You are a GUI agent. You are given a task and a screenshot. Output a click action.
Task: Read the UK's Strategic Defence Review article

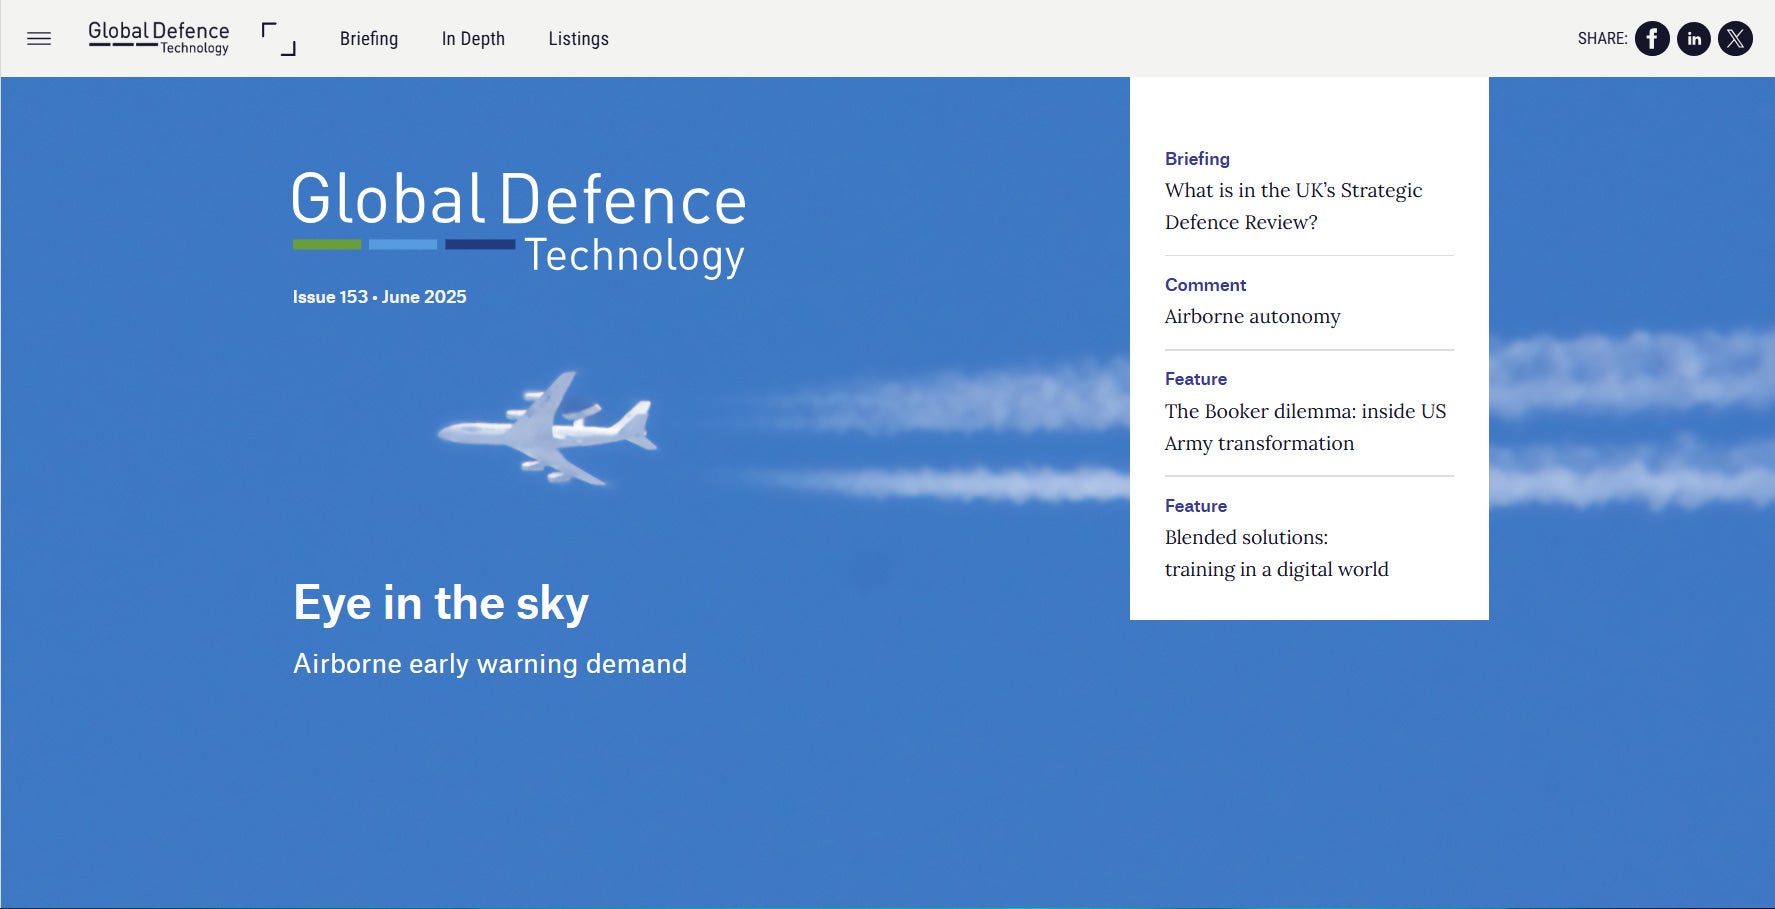pyautogui.click(x=1292, y=206)
